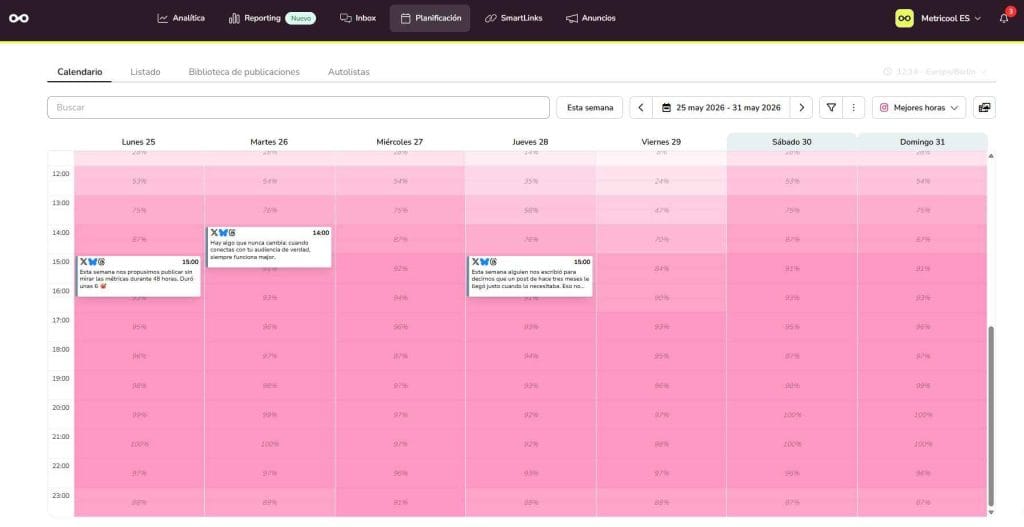
Task: Click the Threads icon on Jueves 15:00 post
Action: pyautogui.click(x=493, y=262)
